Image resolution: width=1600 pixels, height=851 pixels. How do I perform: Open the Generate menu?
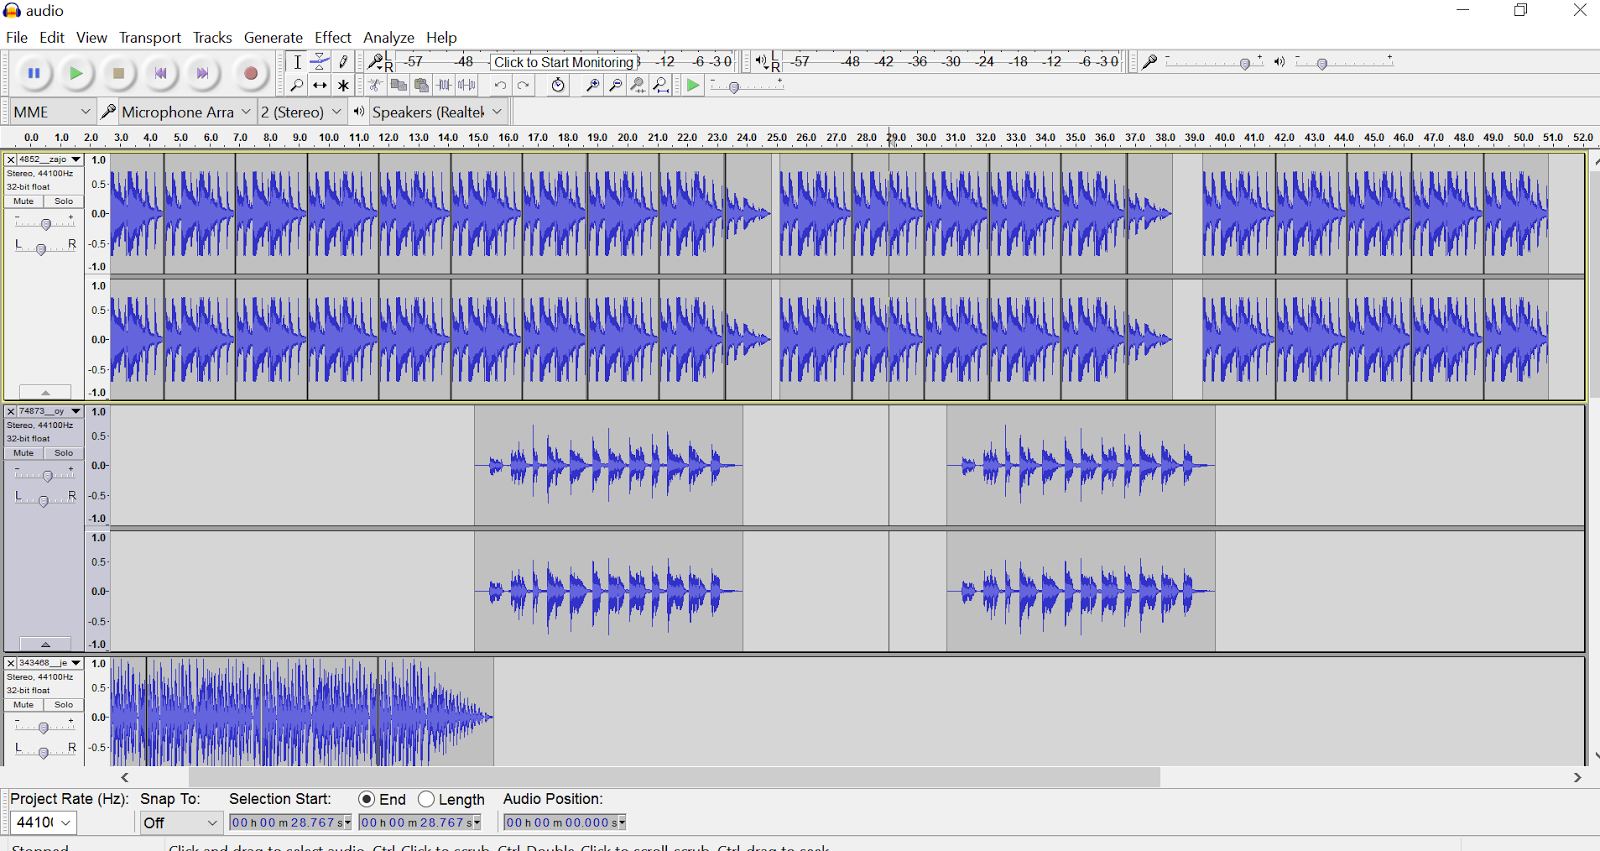[x=273, y=38]
